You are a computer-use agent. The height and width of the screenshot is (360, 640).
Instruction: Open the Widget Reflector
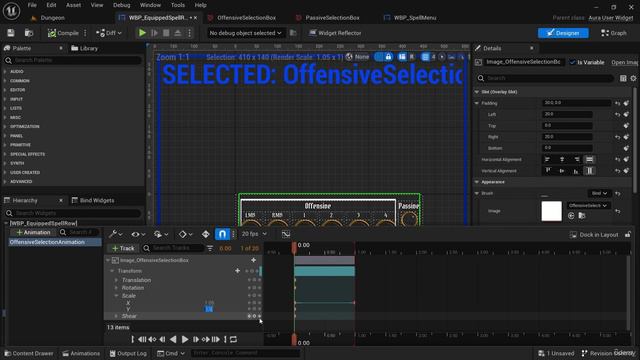335,33
